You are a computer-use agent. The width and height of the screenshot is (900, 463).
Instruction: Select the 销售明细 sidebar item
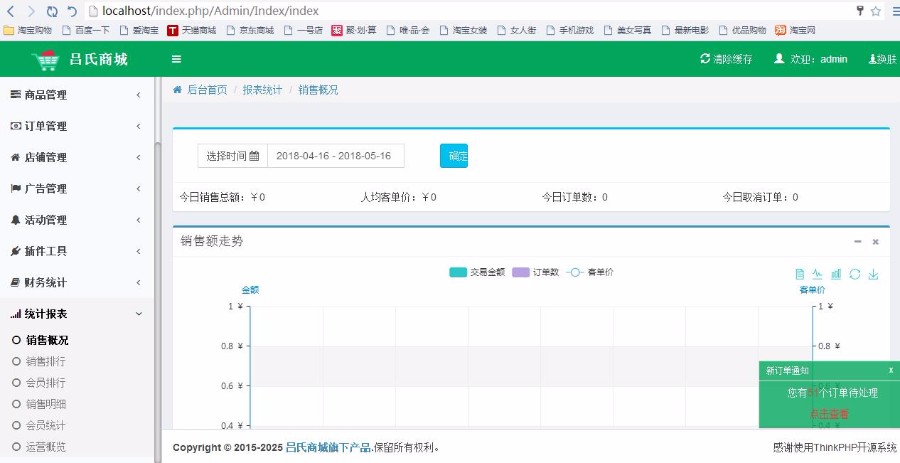pyautogui.click(x=46, y=404)
